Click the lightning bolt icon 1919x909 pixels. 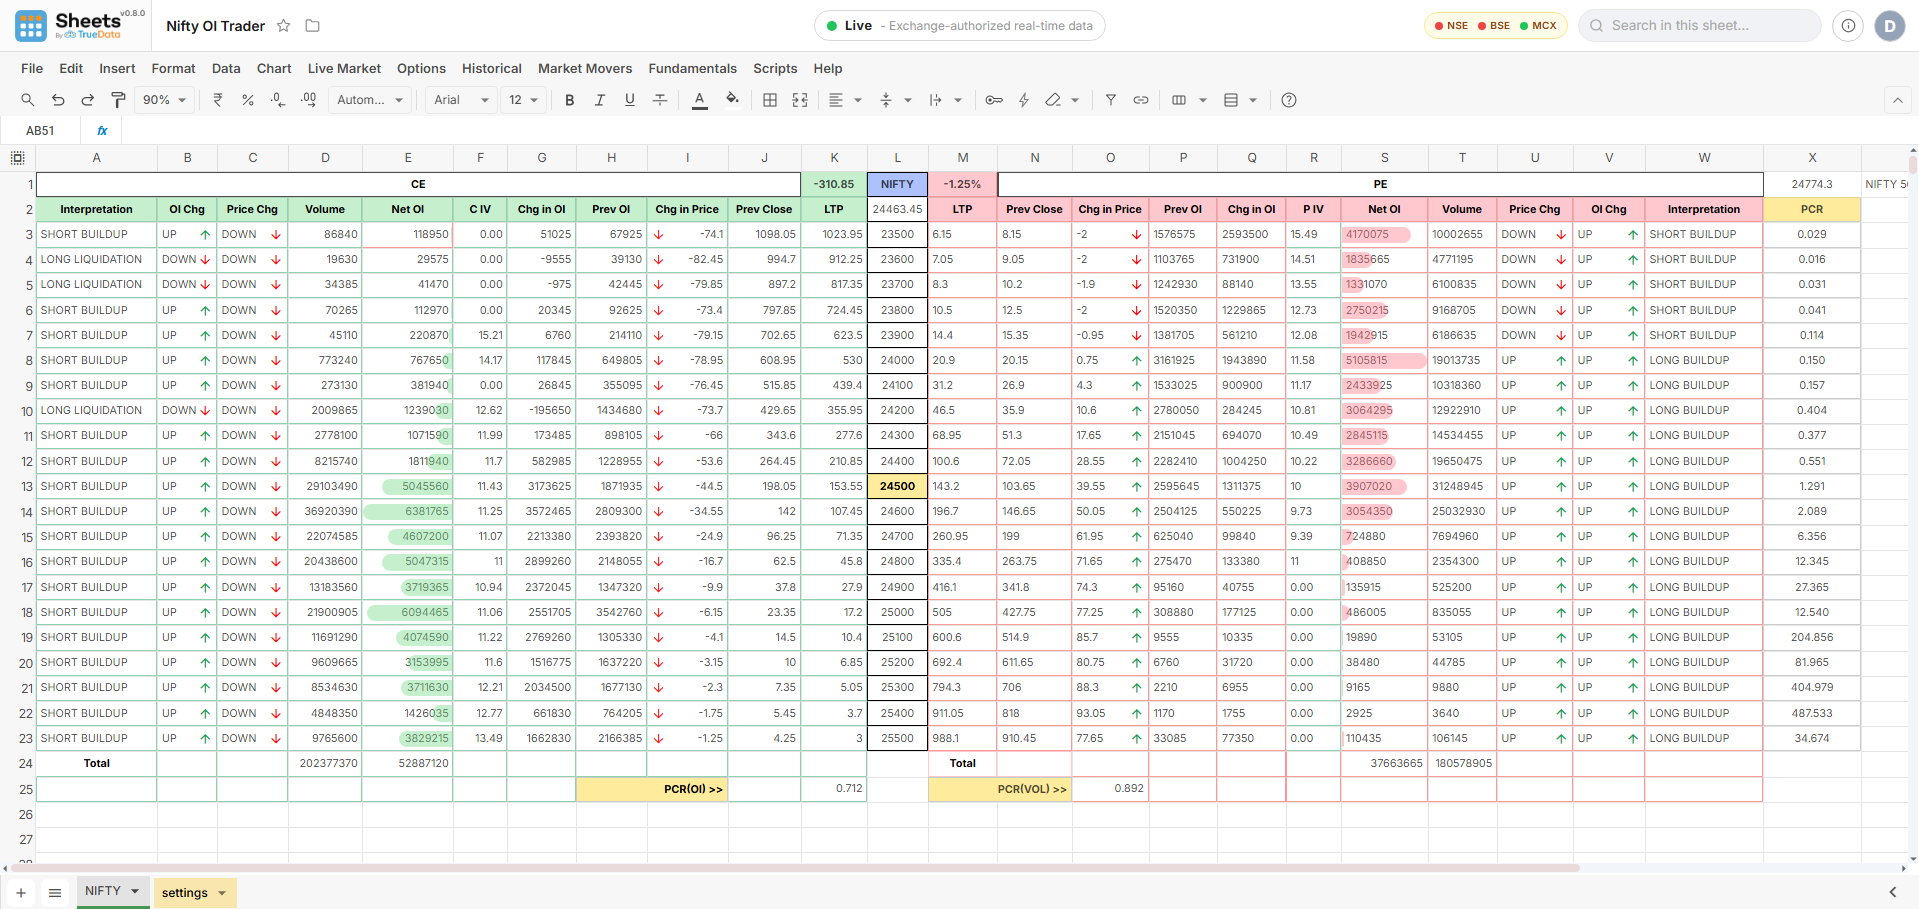[x=1024, y=100]
